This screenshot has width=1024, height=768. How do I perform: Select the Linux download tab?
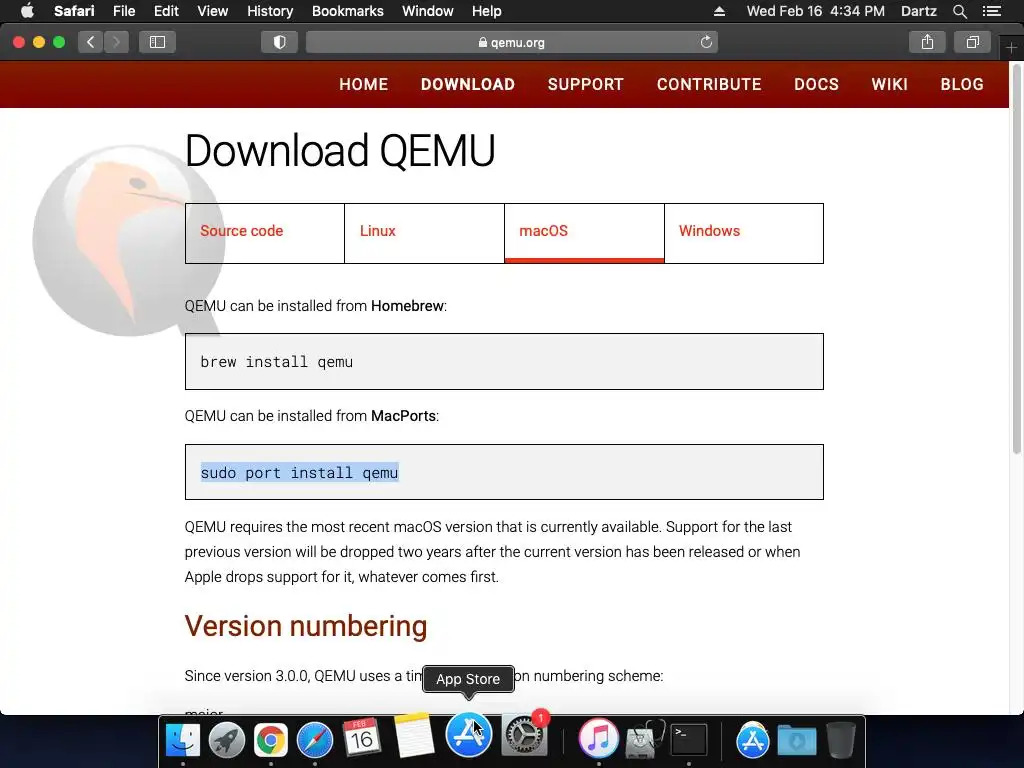point(424,233)
